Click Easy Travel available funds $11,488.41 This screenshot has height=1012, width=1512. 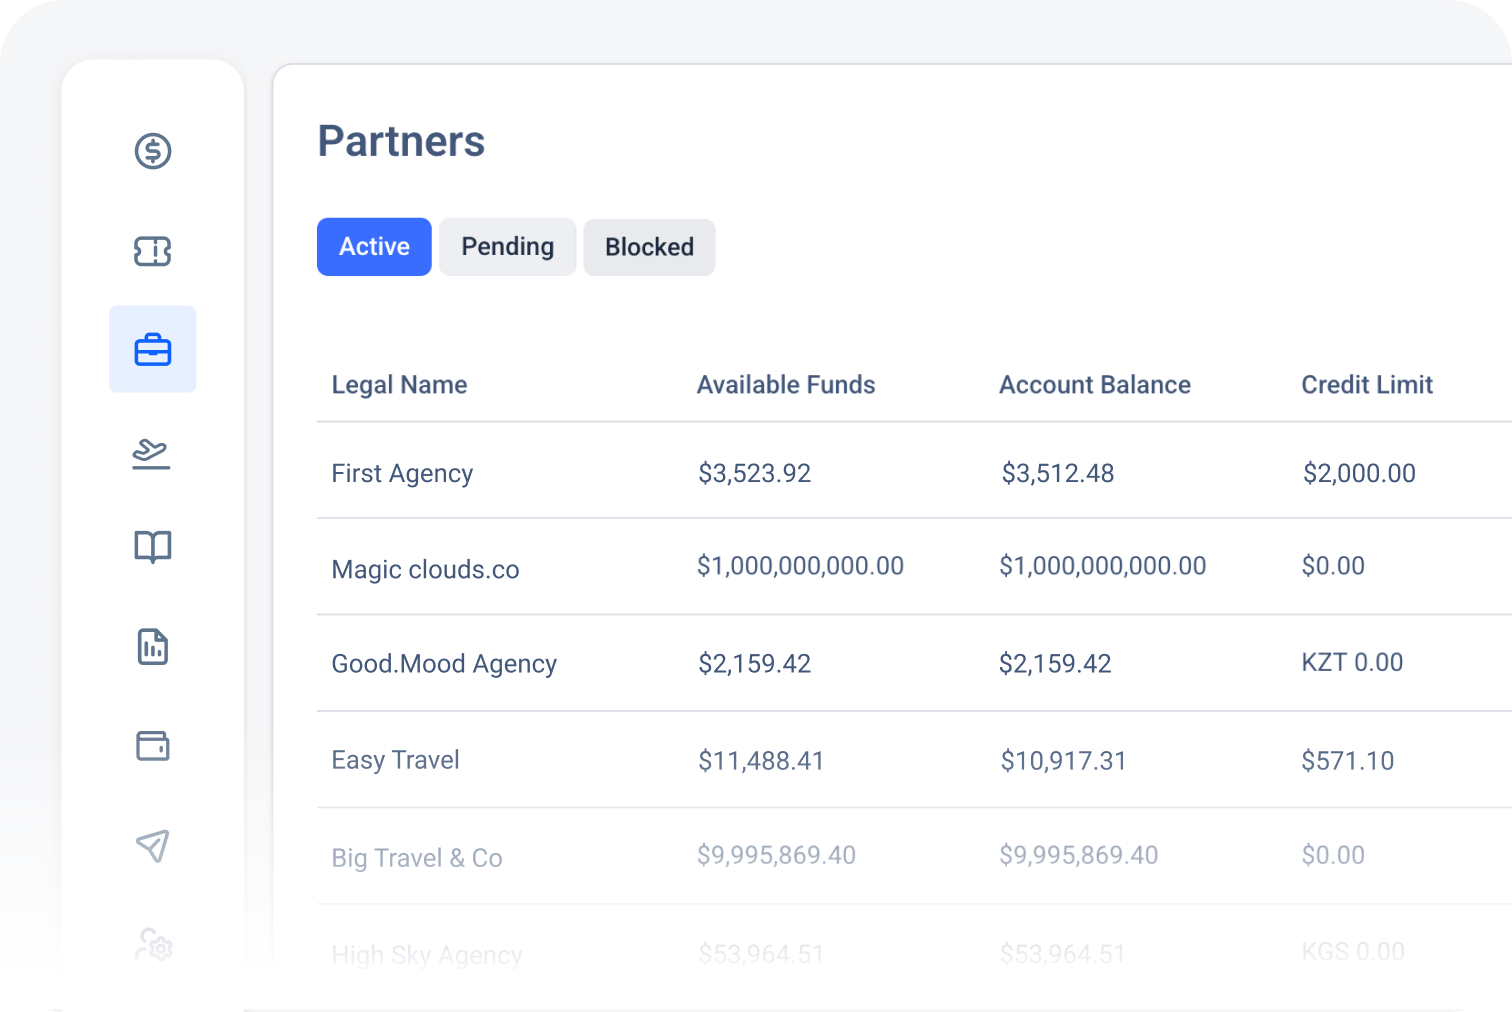[761, 761]
